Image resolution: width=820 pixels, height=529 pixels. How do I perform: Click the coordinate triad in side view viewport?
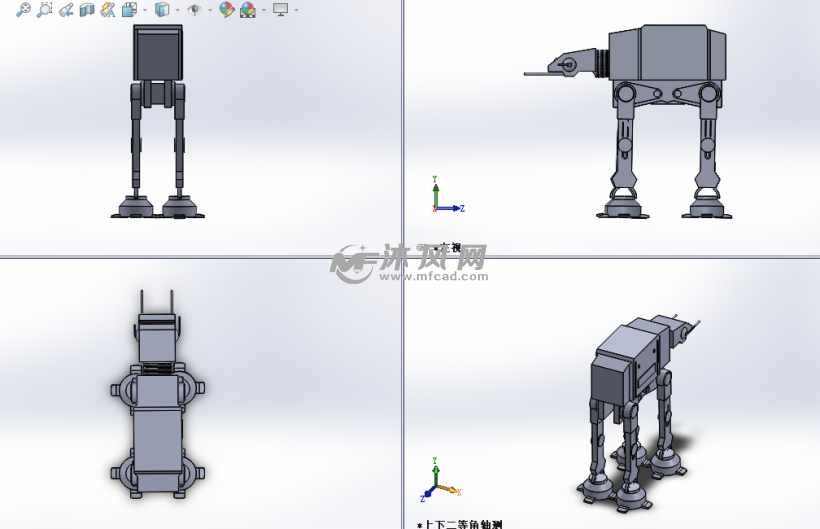tap(448, 195)
